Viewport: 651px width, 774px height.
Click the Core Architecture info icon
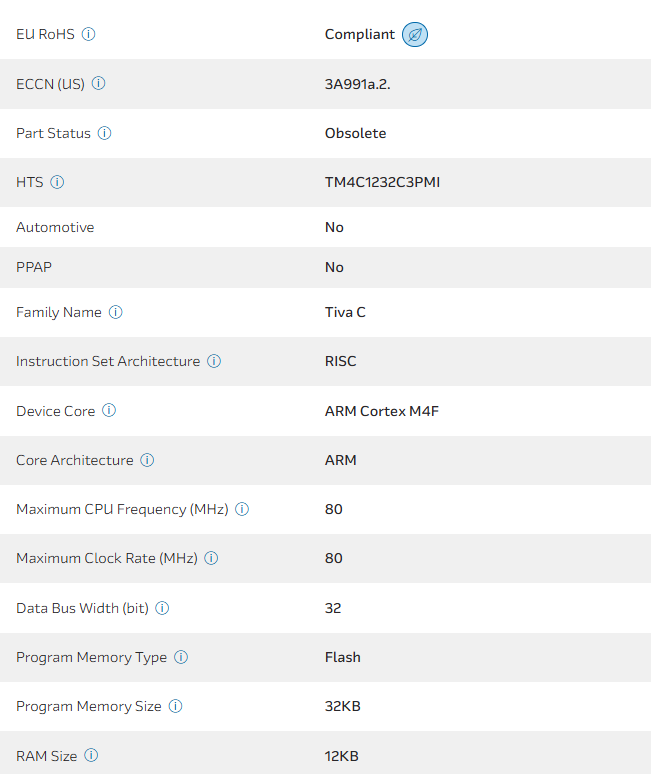tap(147, 460)
